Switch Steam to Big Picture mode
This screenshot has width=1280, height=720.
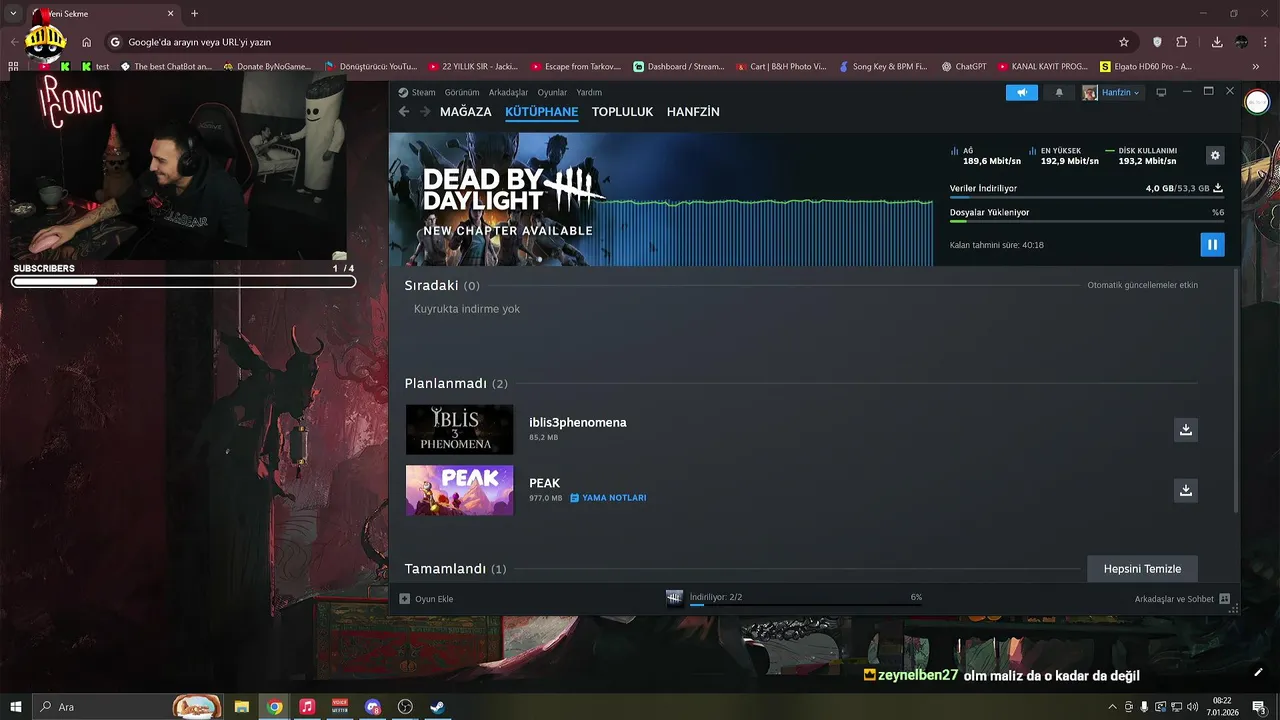(x=1161, y=92)
